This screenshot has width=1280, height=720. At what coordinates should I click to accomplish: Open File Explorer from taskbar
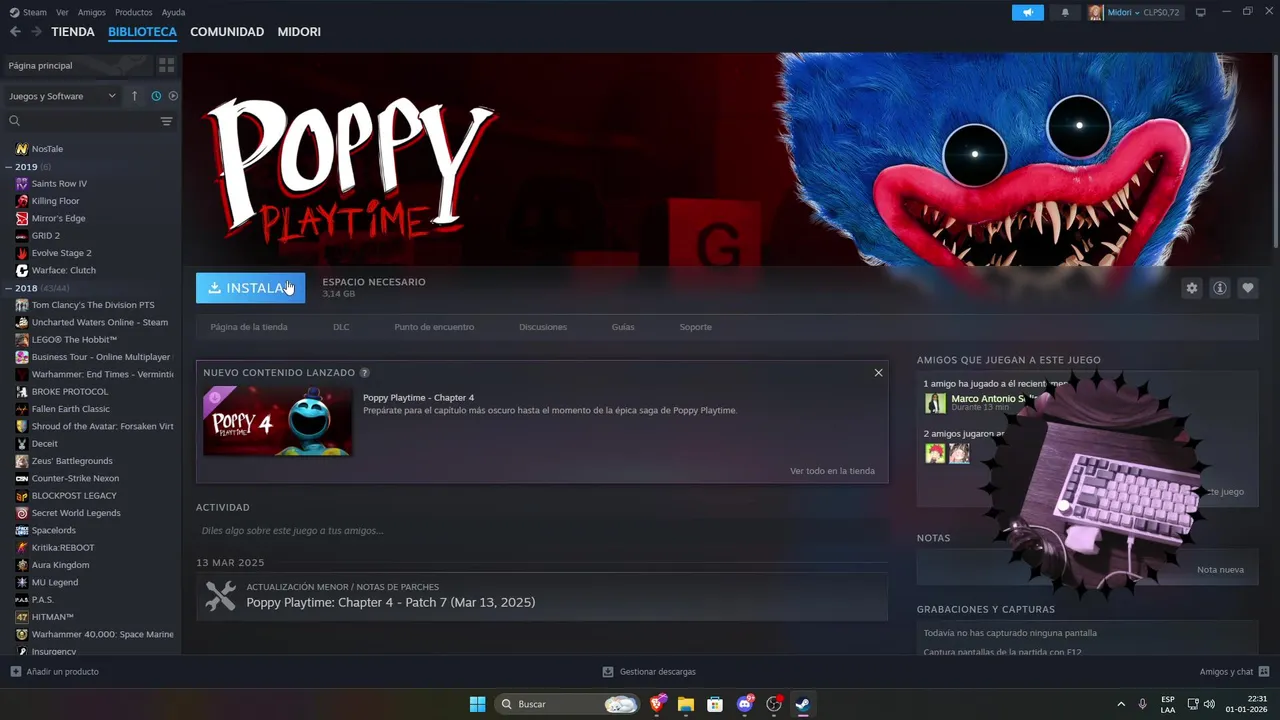coord(686,704)
